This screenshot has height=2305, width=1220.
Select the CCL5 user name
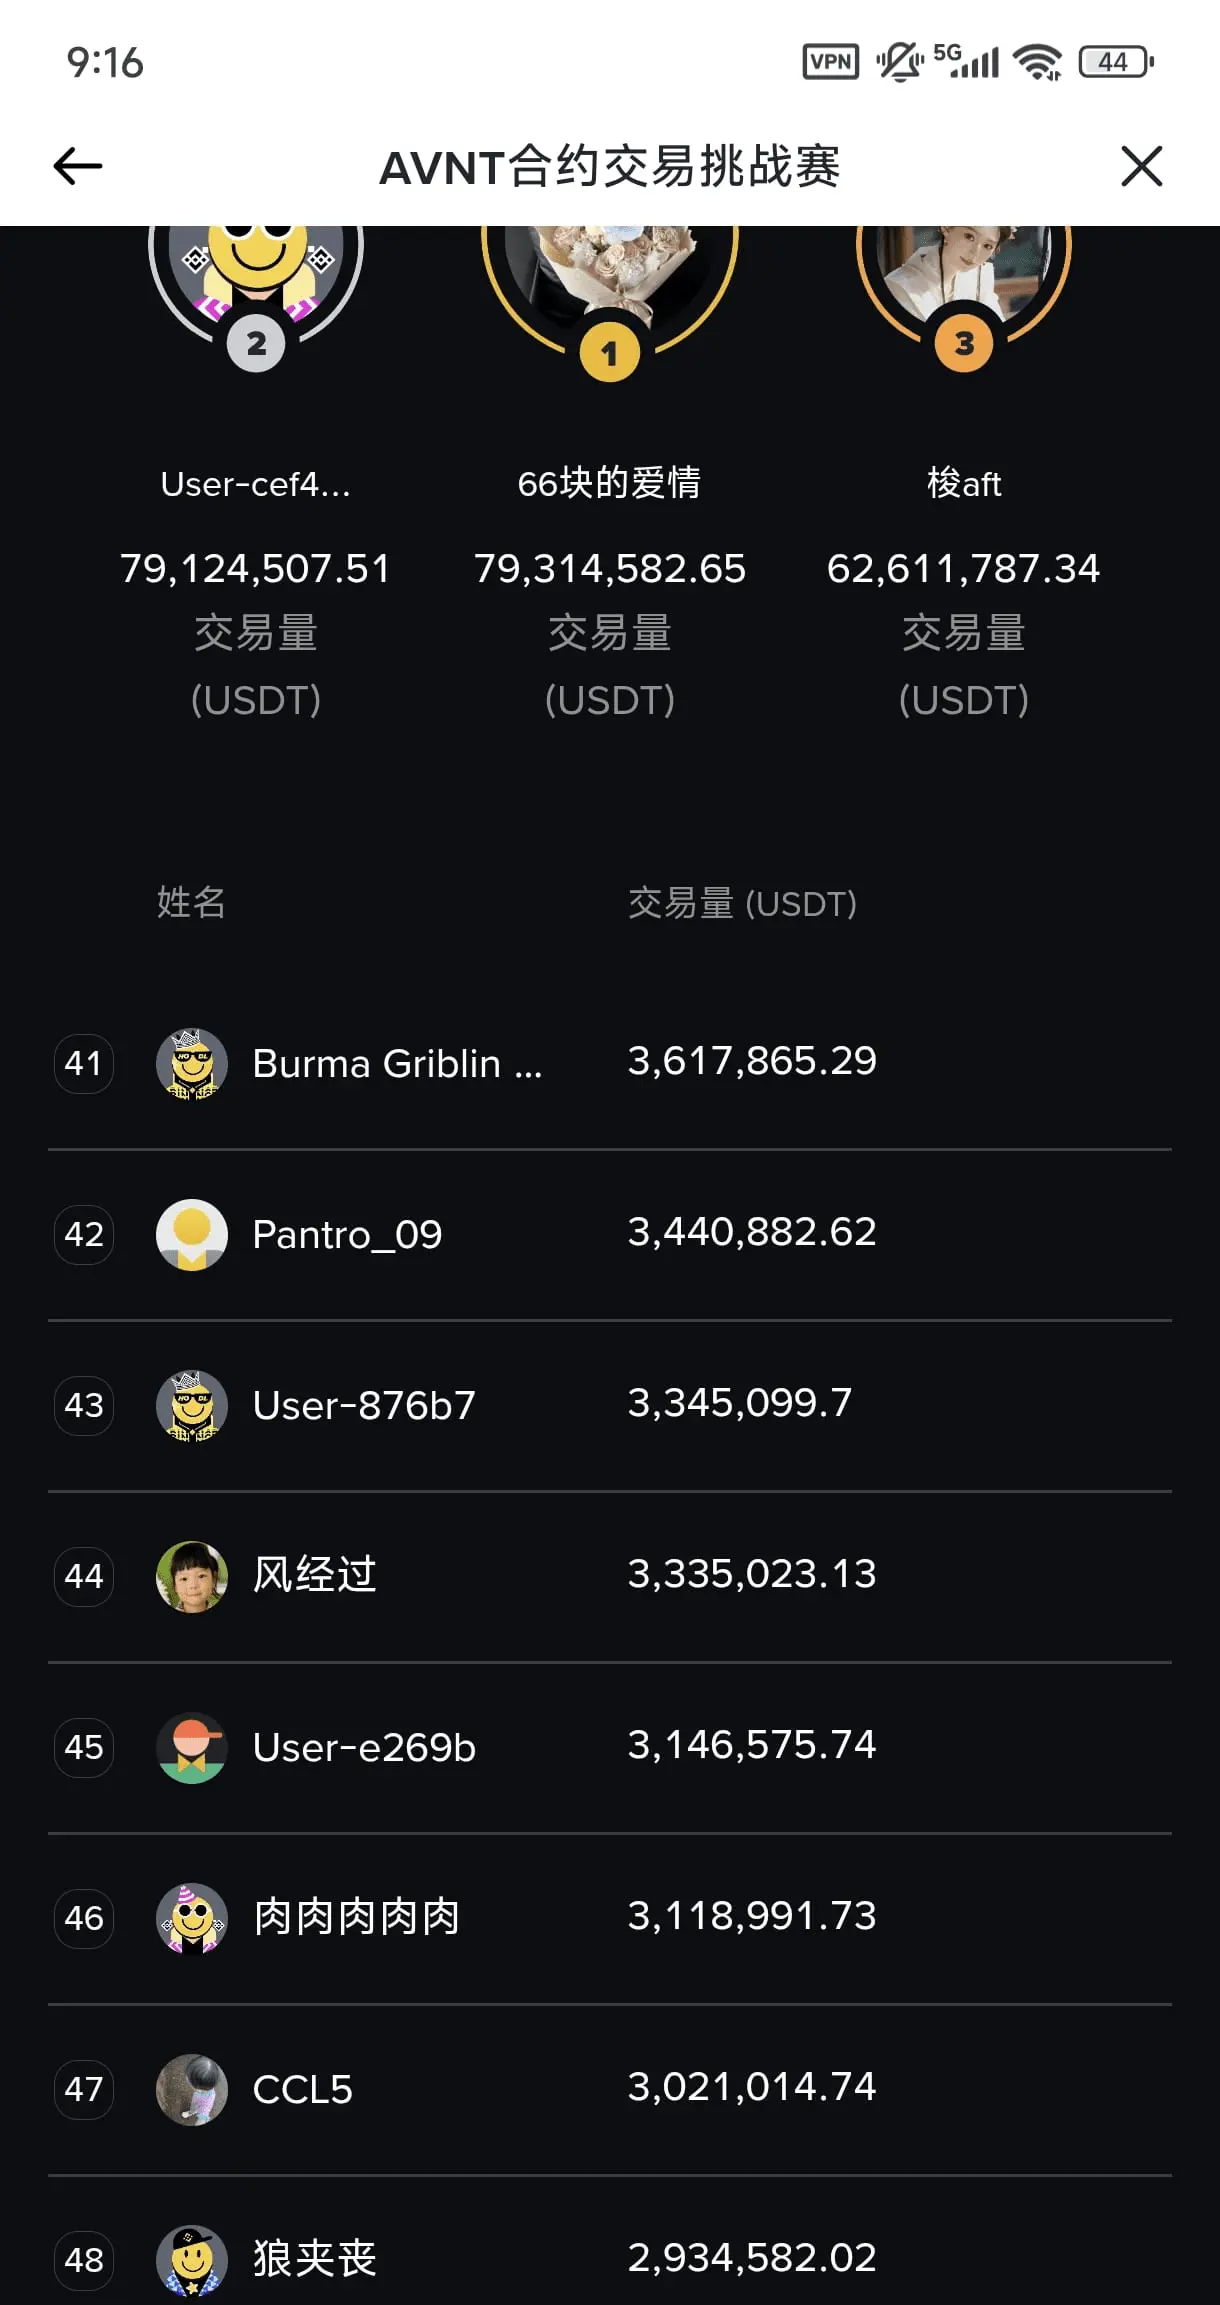point(302,2090)
